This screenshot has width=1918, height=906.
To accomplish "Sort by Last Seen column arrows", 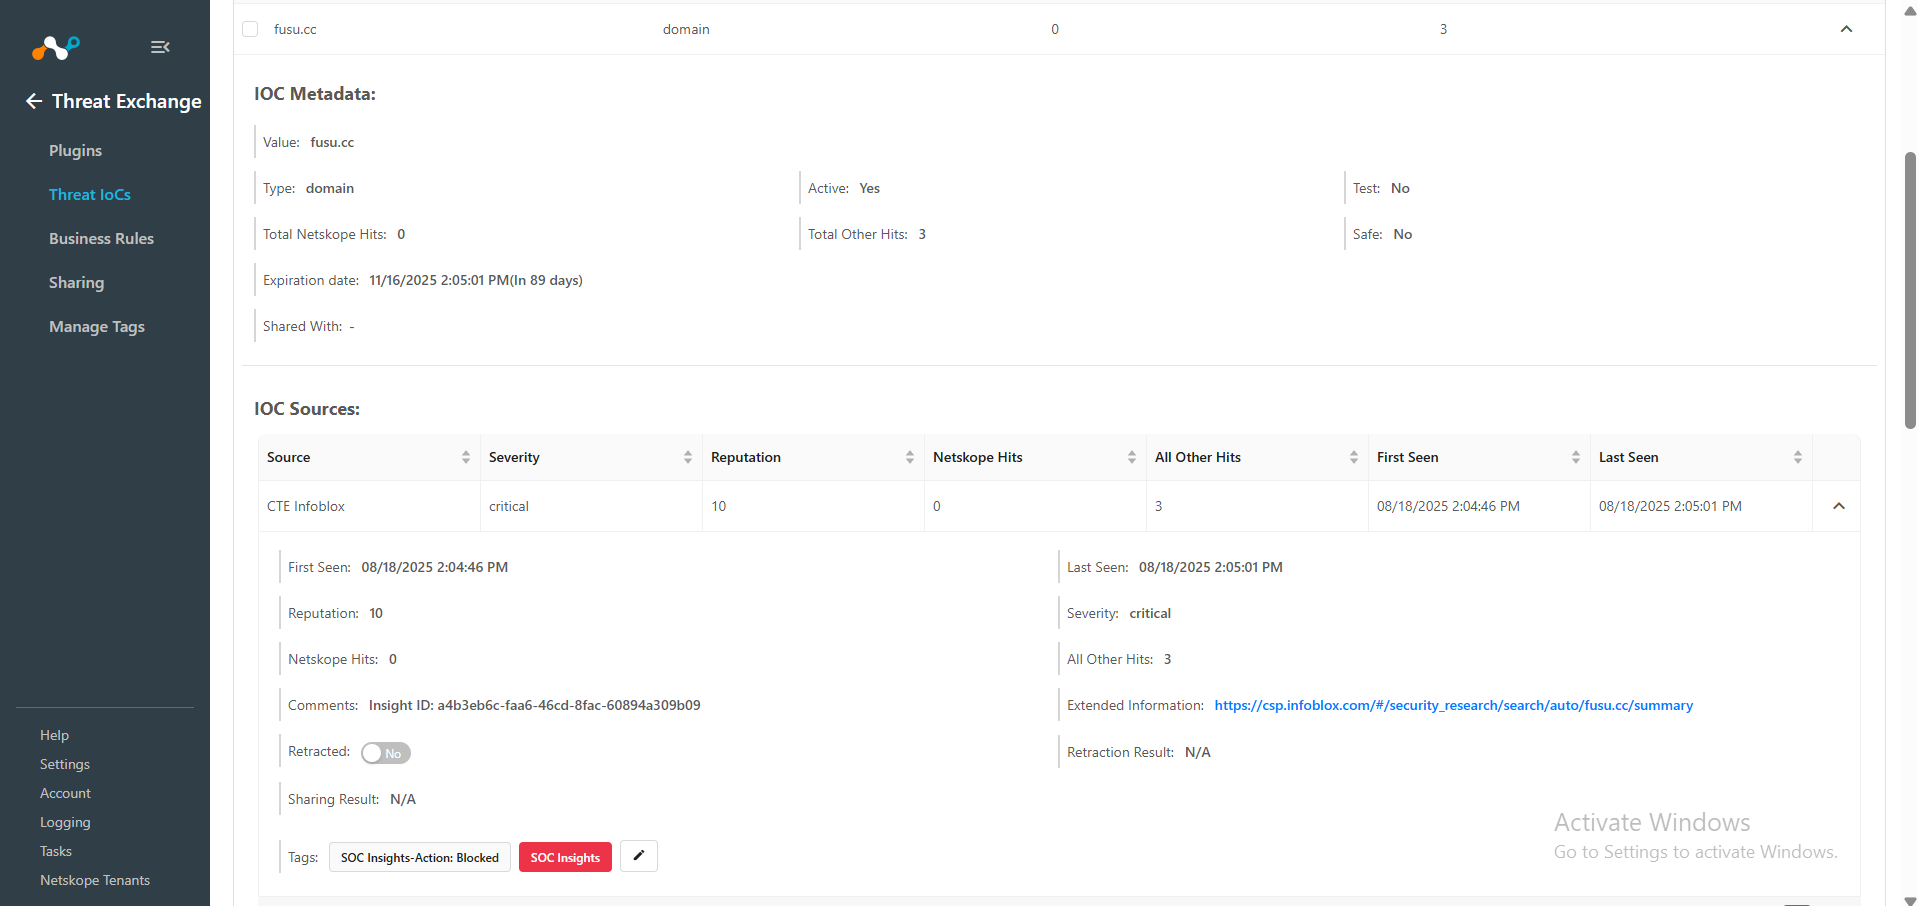I will coord(1798,457).
